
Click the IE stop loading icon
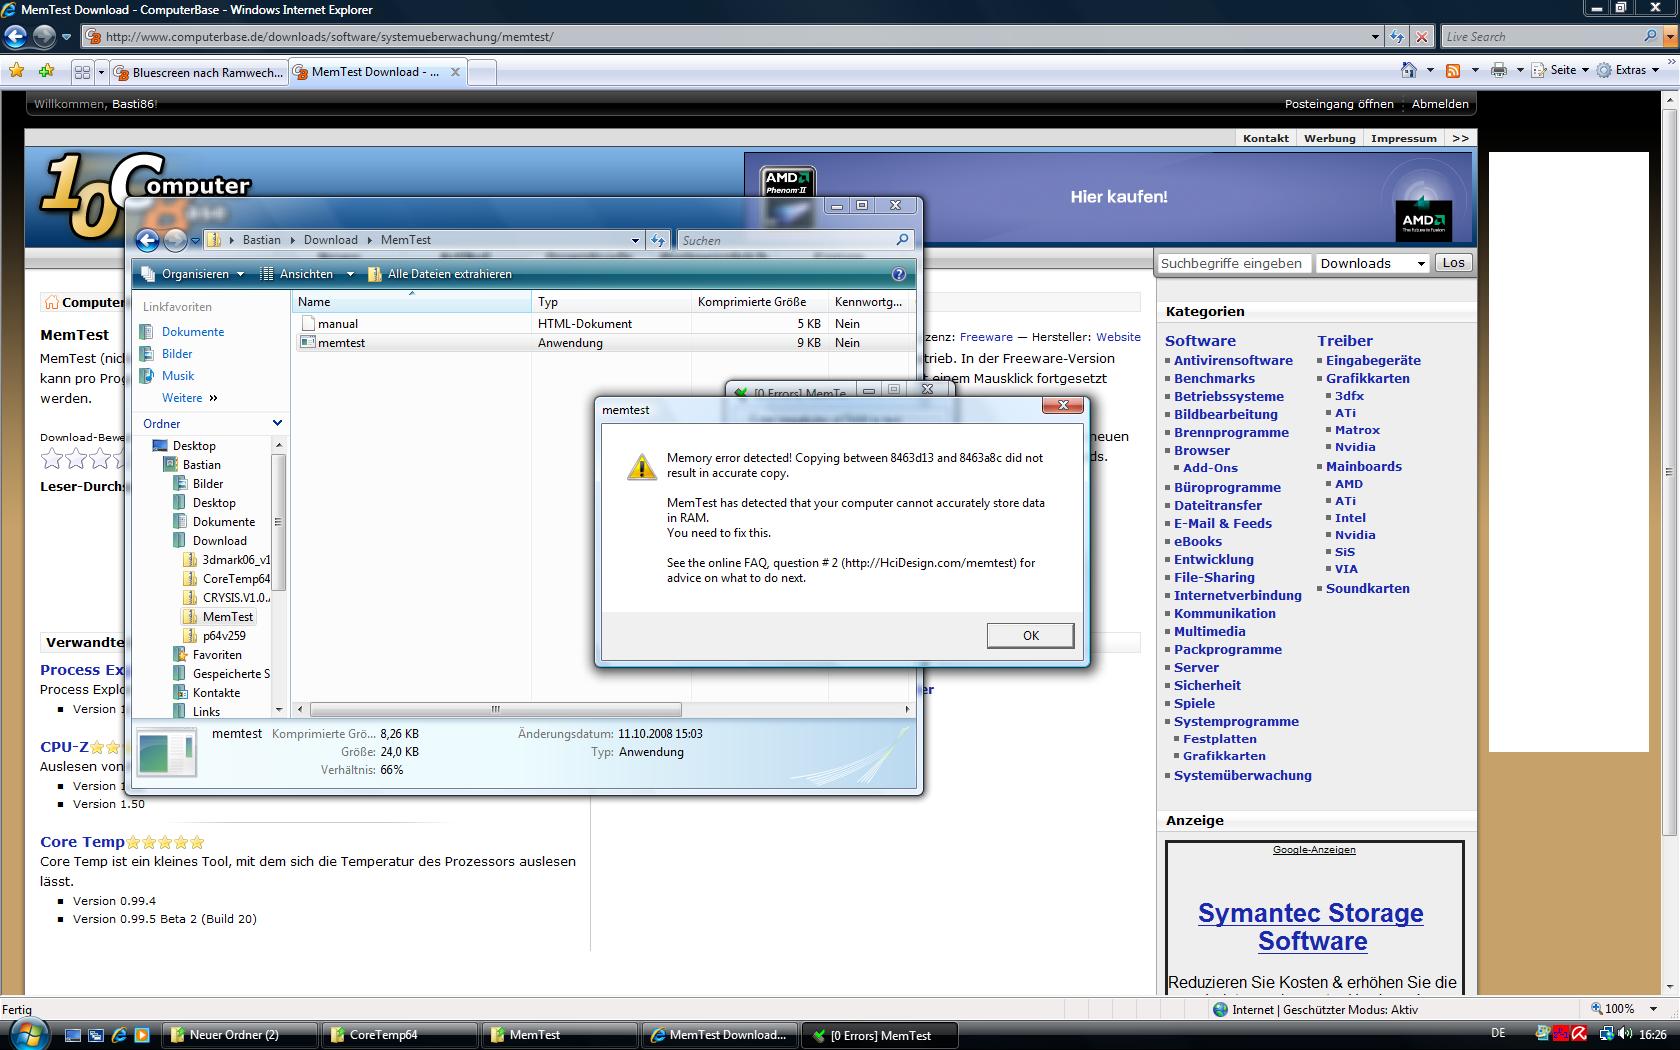(x=1421, y=37)
